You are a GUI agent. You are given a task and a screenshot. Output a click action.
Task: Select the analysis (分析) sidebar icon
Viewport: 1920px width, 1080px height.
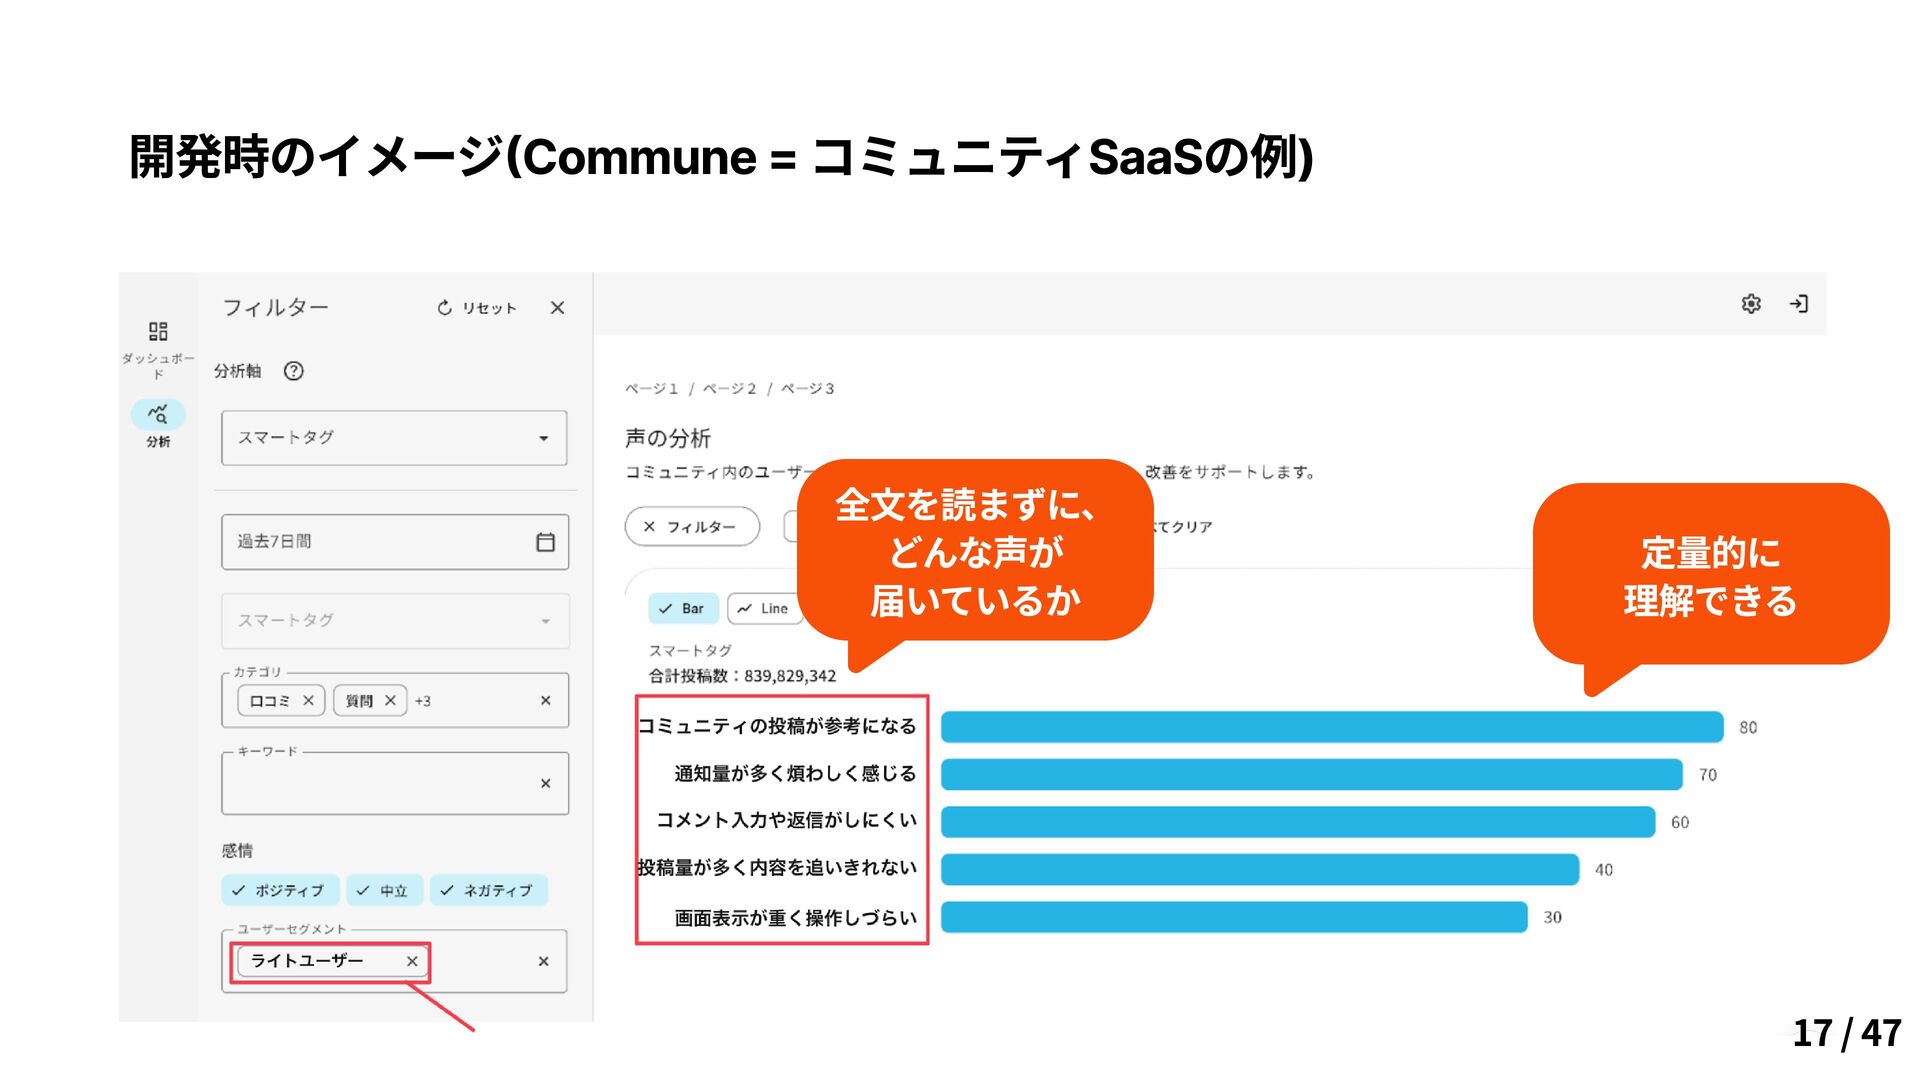[158, 414]
